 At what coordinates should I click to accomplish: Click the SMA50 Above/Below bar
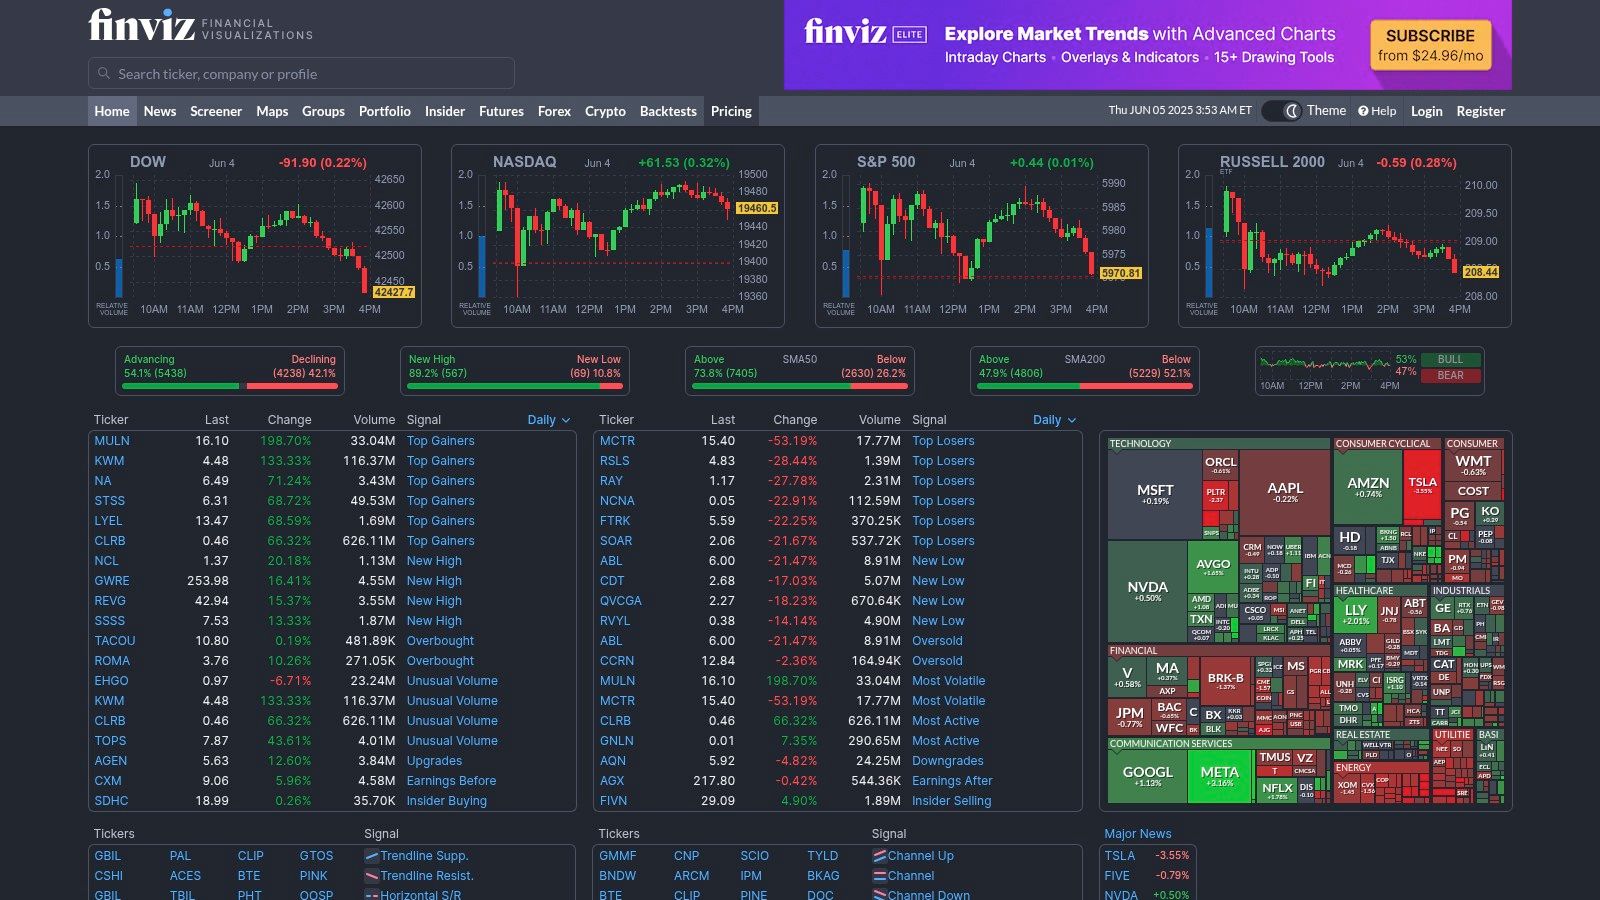[800, 385]
